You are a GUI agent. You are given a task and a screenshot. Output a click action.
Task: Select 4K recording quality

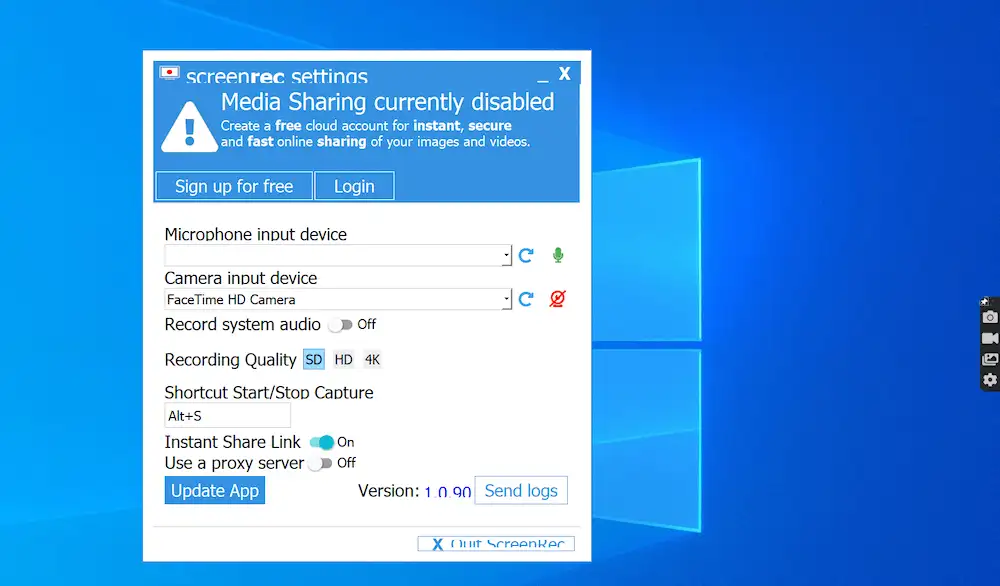[372, 360]
